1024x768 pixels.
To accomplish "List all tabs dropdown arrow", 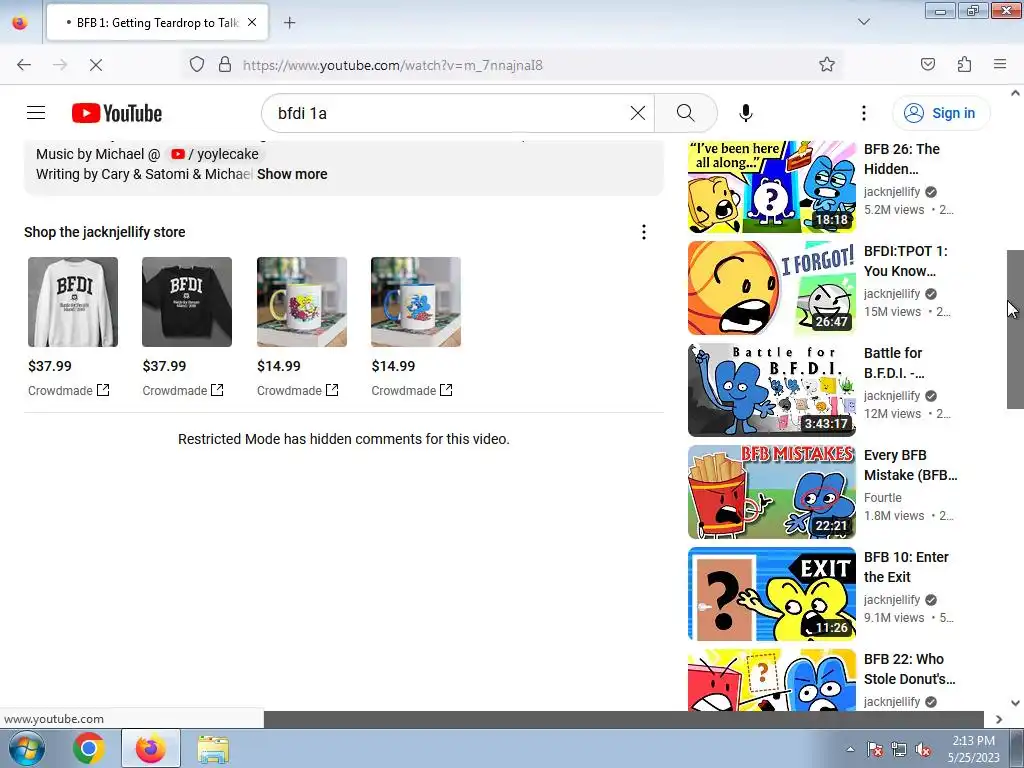I will pos(863,22).
